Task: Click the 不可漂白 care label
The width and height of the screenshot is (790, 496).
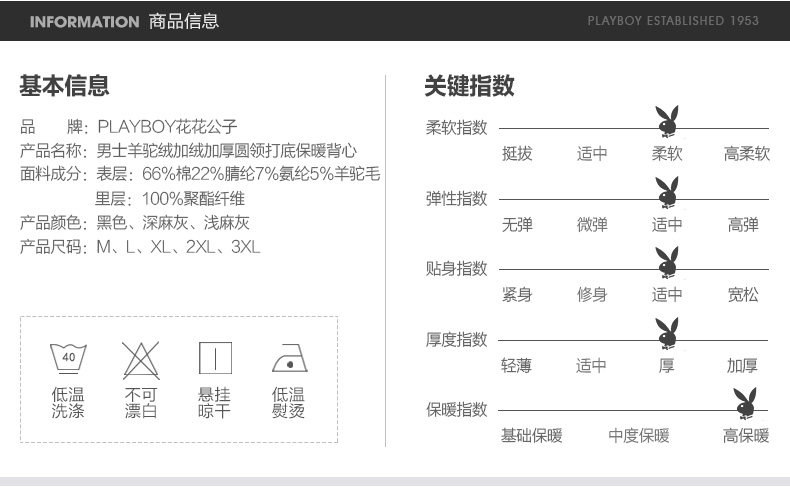Action: tap(141, 402)
